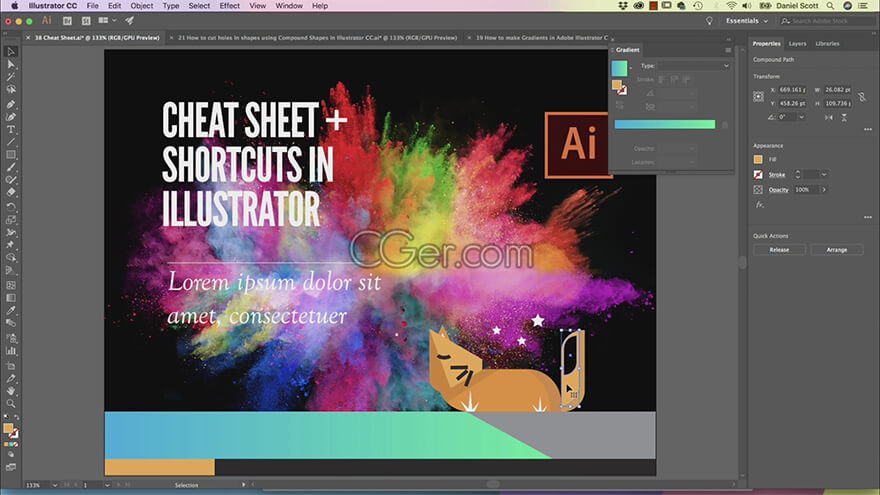Select the Symbol Sprayer tool
The width and height of the screenshot is (880, 495).
tap(11, 338)
